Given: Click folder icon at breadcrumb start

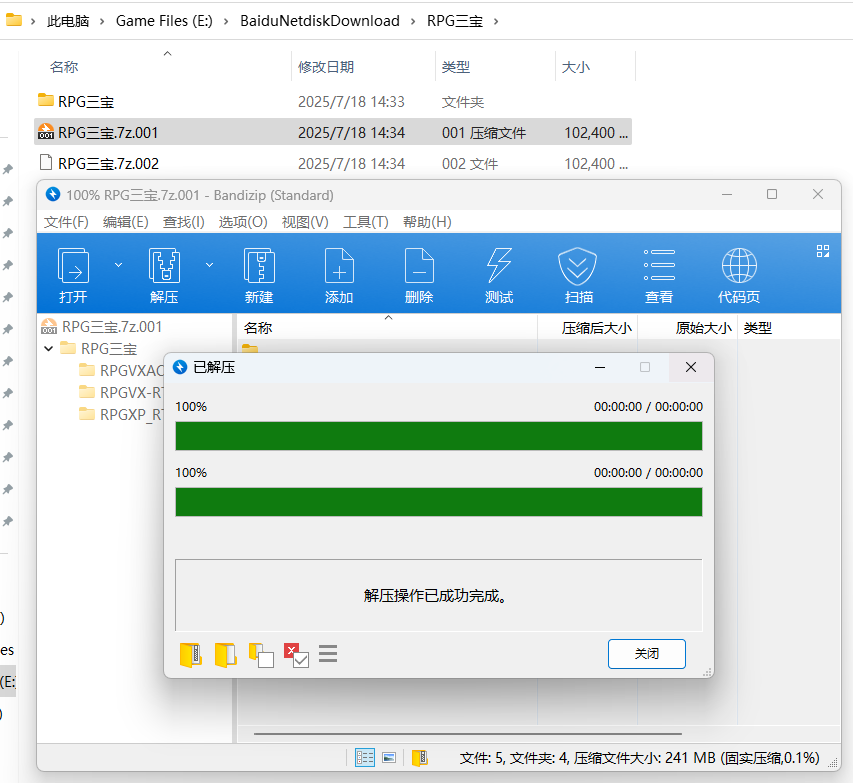Looking at the screenshot, I should (x=14, y=20).
